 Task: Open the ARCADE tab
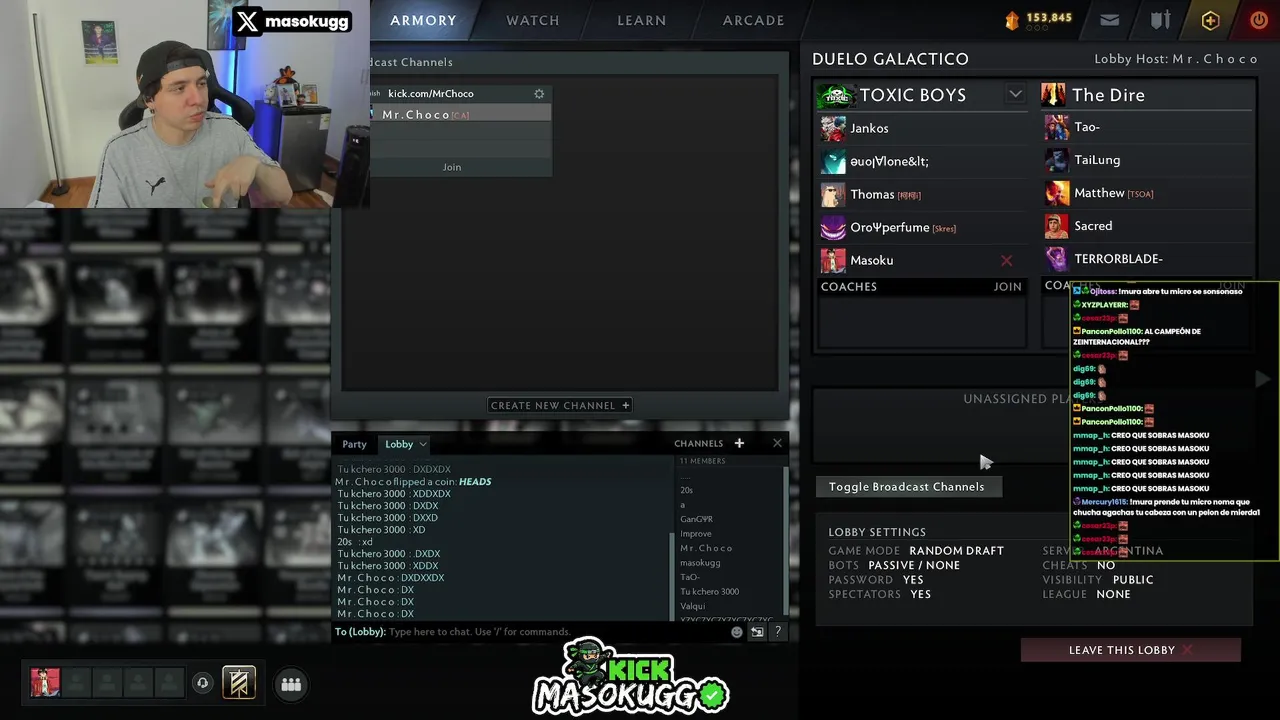tap(754, 20)
